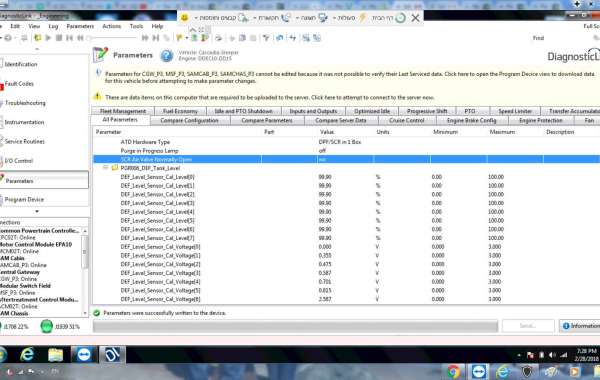Click the printer icon in the toolbar
Image resolution: width=600 pixels, height=380 pixels.
[x=218, y=38]
